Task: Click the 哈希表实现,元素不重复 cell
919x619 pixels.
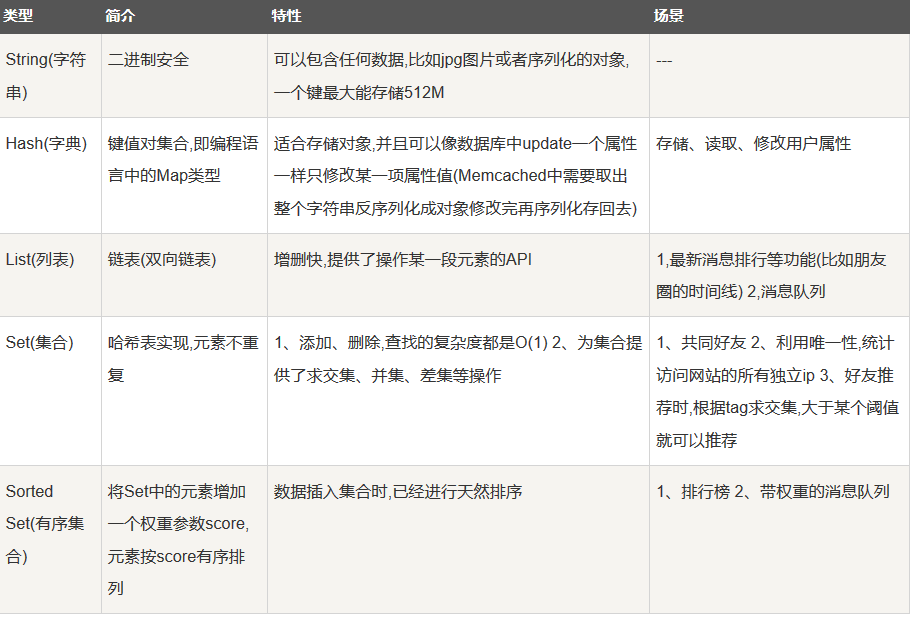Action: [x=184, y=391]
